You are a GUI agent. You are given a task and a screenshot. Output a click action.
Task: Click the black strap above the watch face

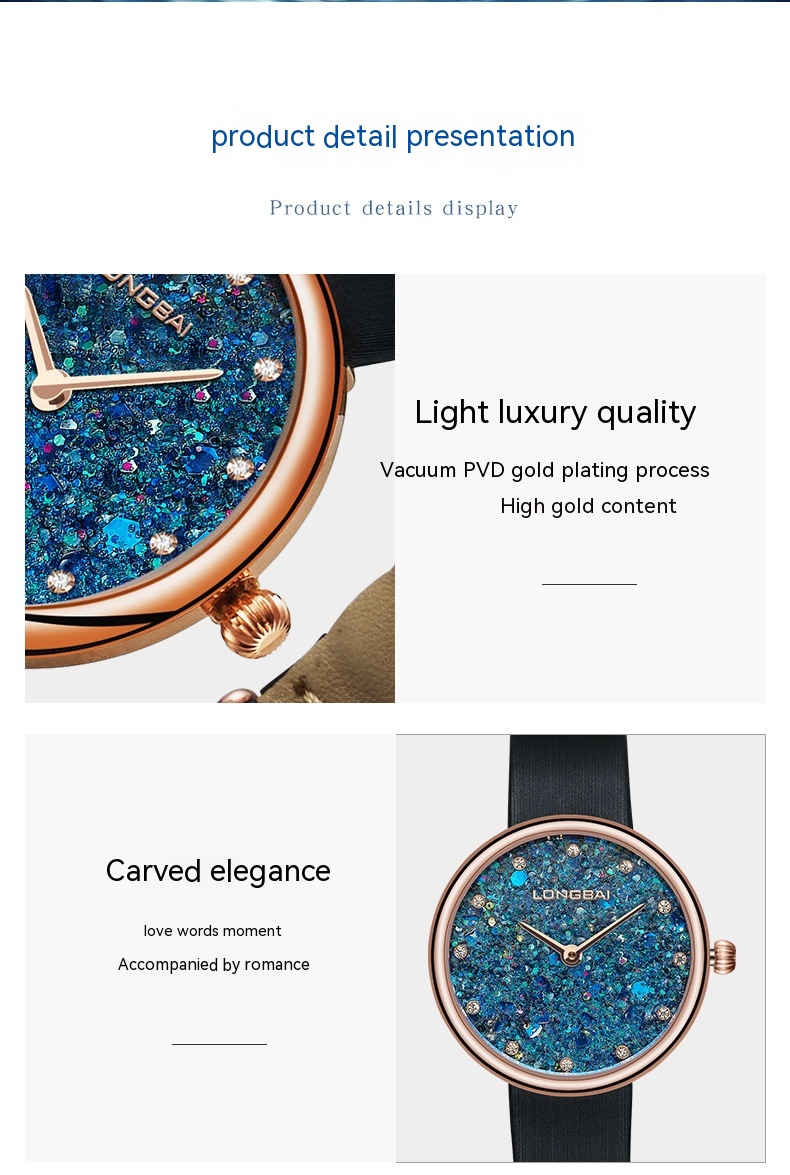point(571,776)
